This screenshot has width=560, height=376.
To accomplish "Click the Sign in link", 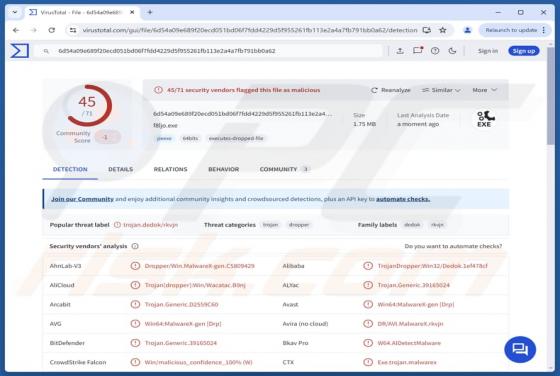I will coord(488,51).
